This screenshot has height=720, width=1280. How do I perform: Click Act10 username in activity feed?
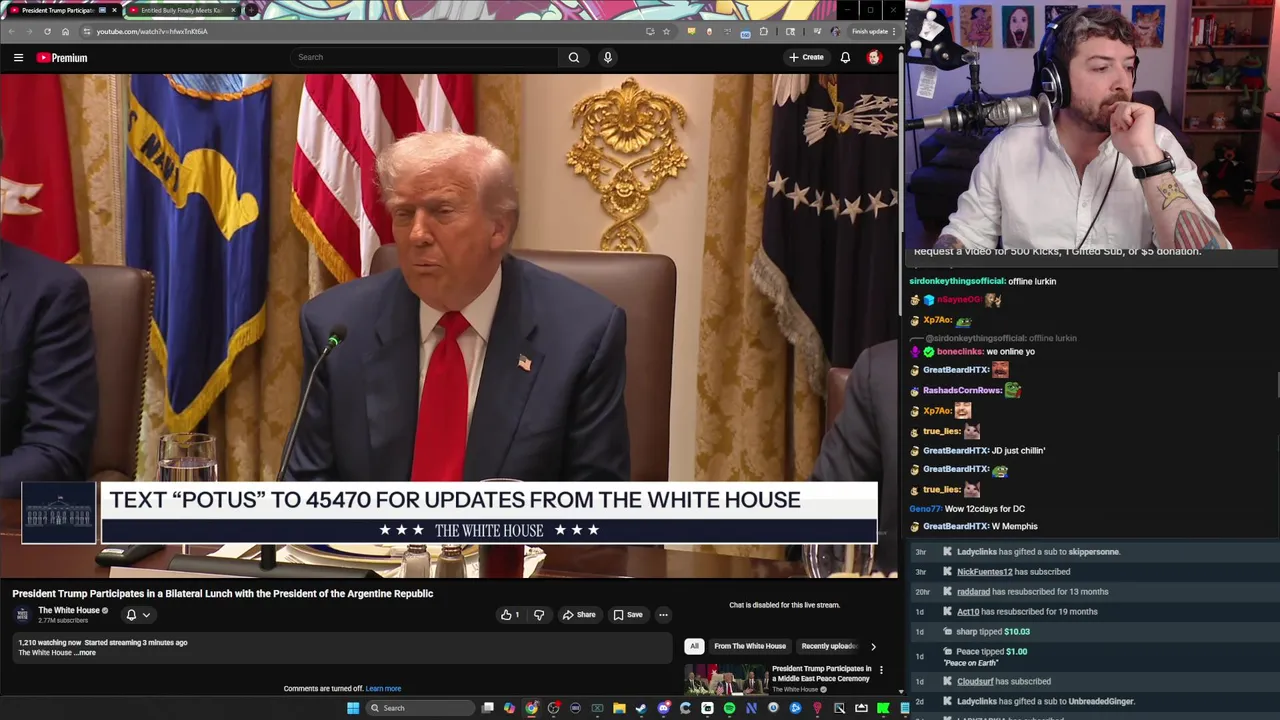tap(968, 612)
